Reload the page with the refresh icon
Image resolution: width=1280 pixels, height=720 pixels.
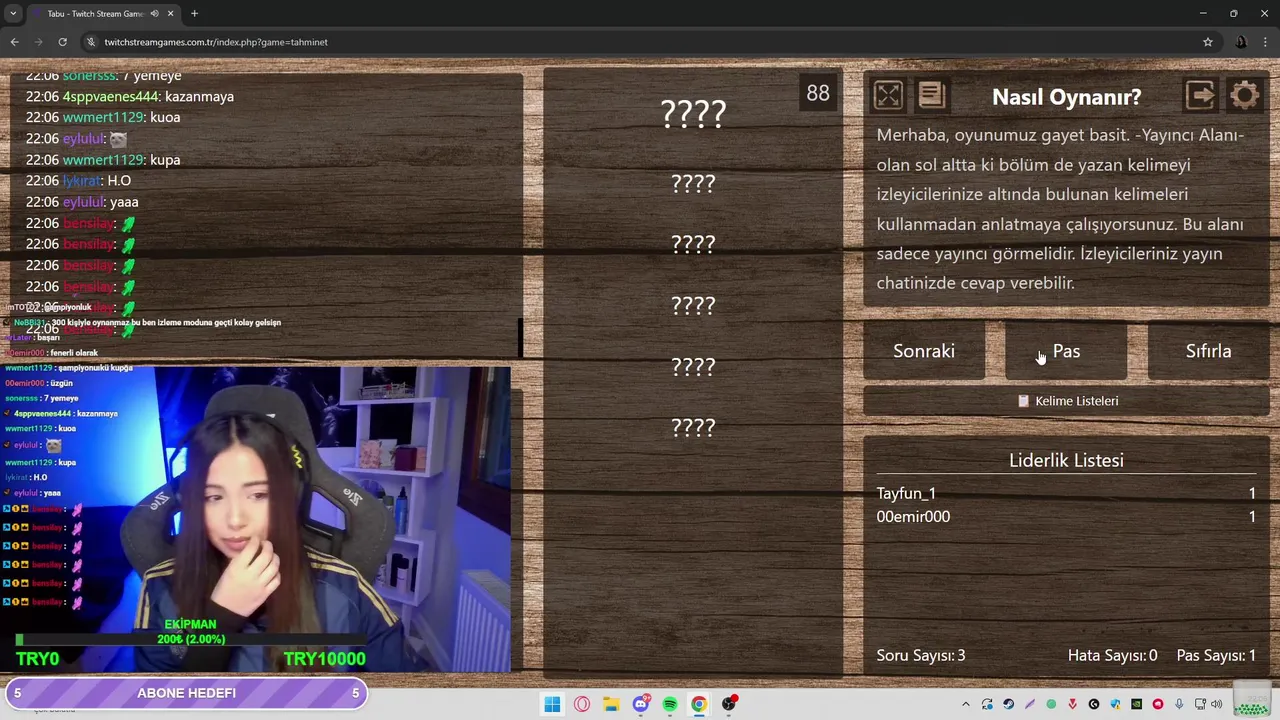62,42
